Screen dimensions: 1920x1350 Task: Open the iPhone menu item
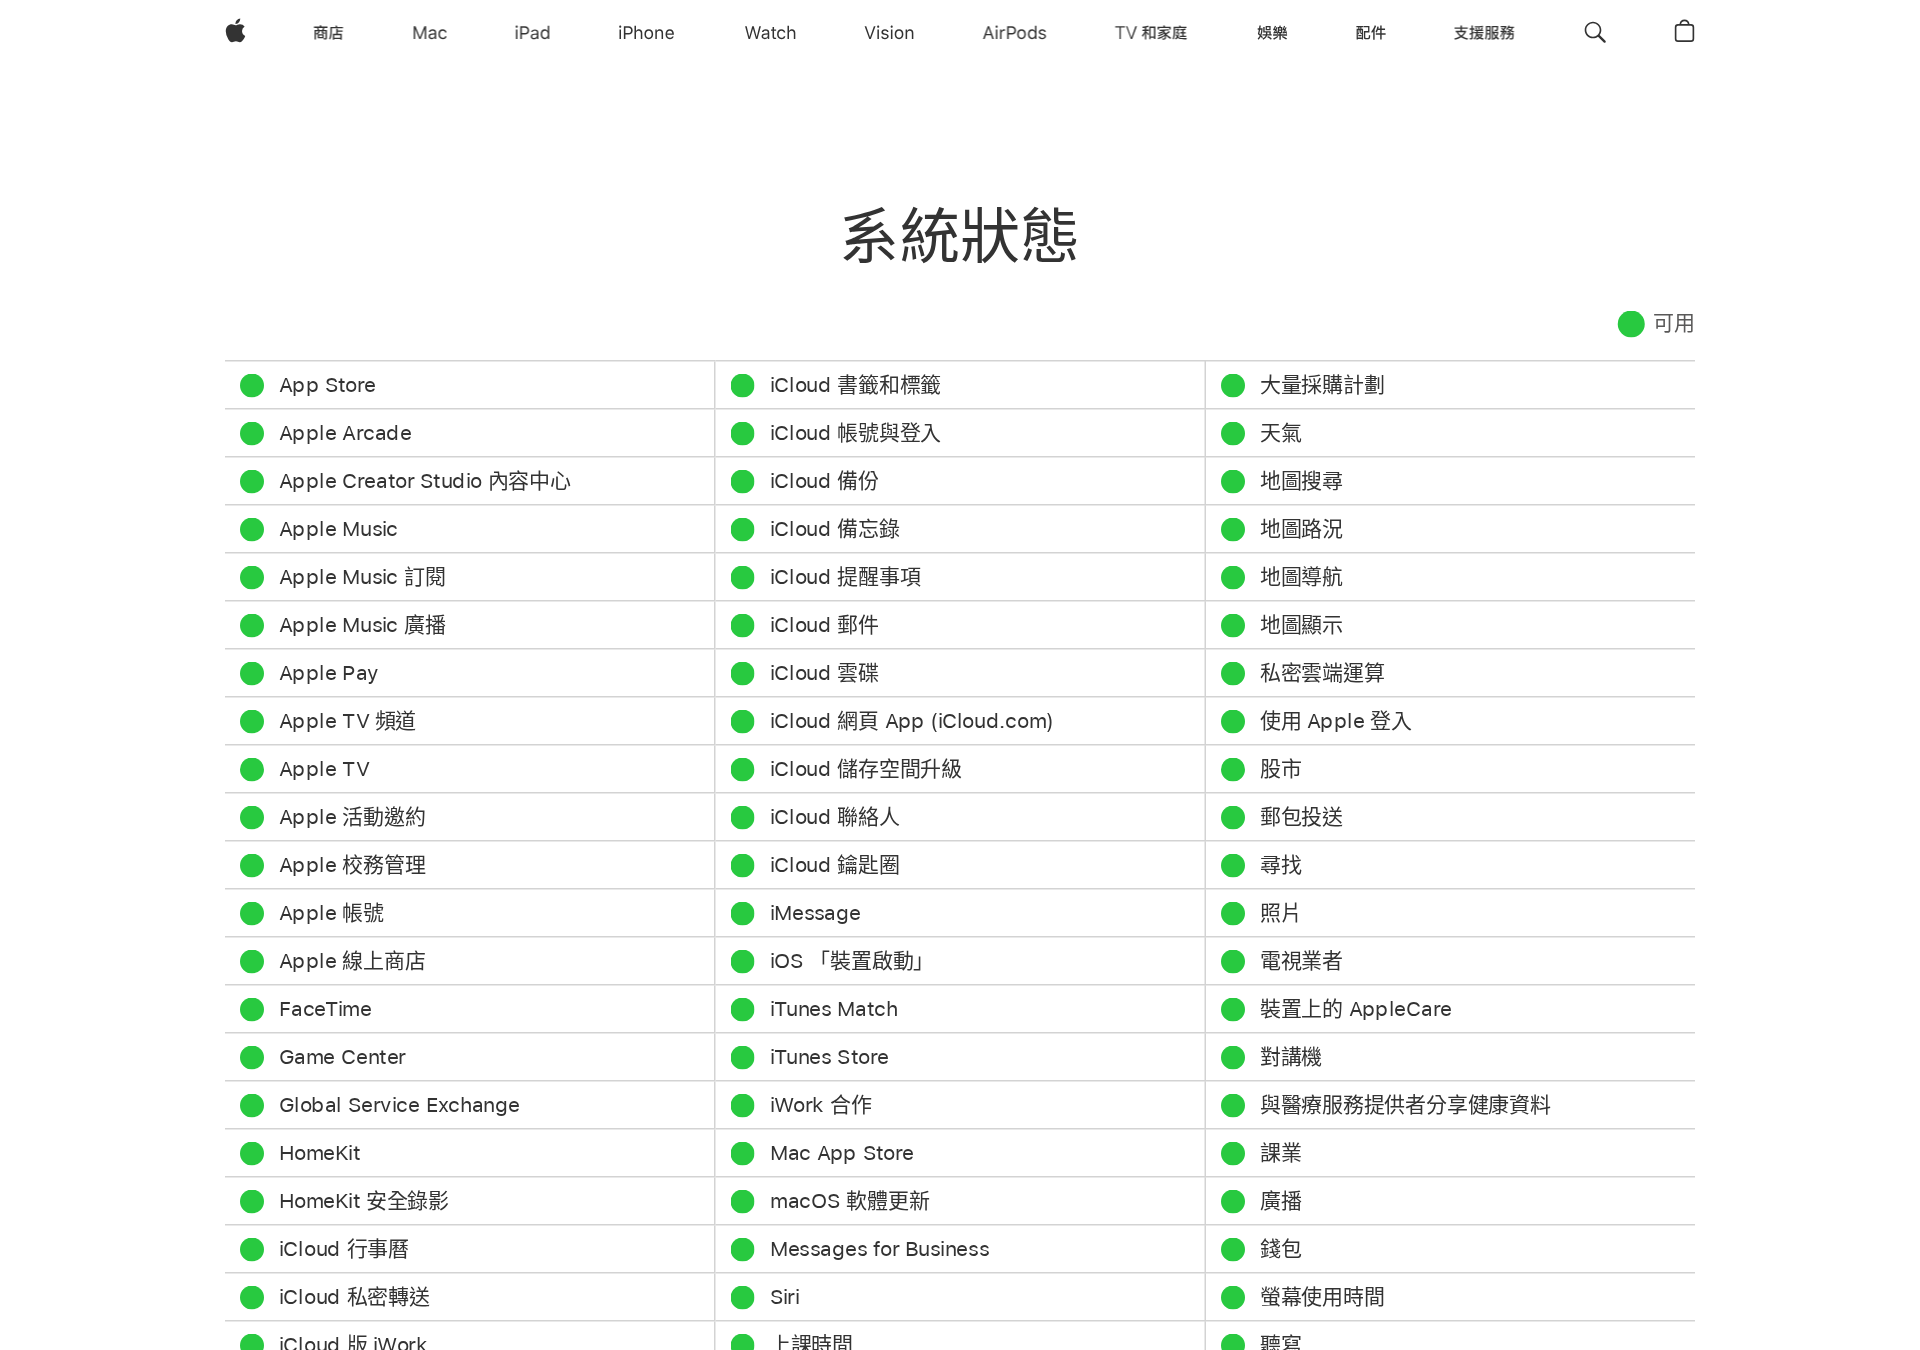coord(646,33)
